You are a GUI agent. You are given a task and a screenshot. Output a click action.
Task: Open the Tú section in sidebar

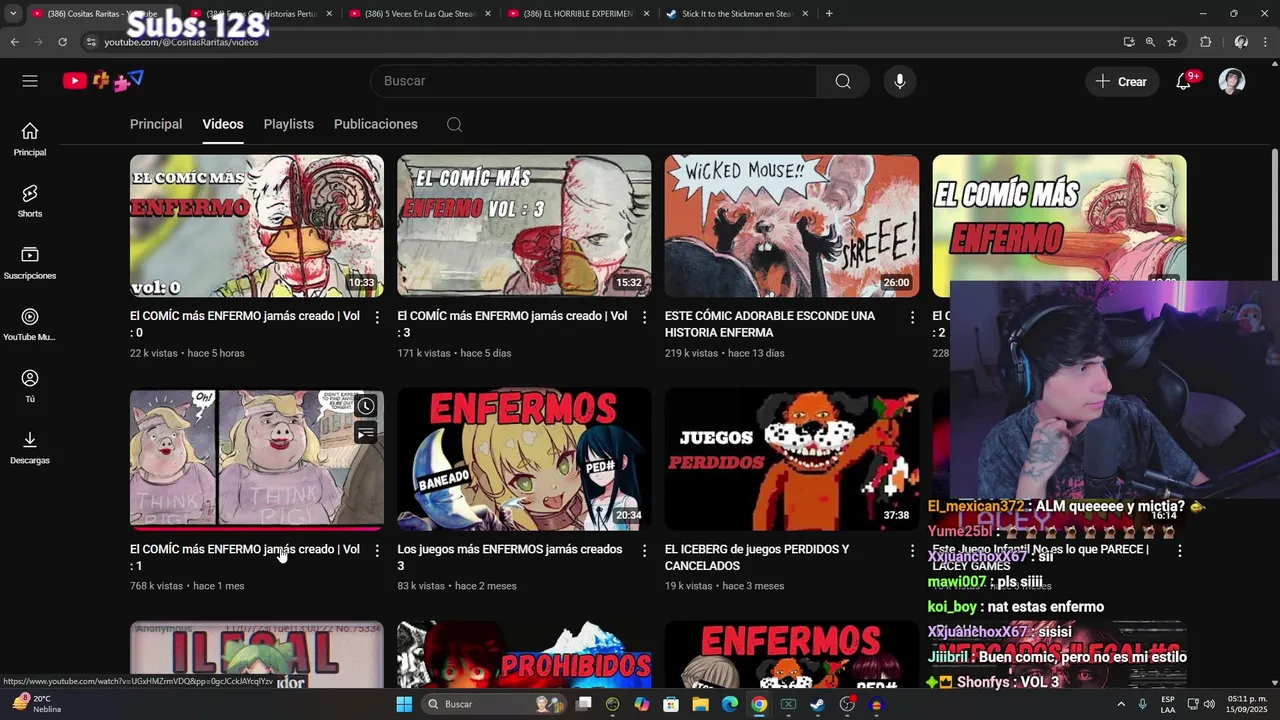tap(30, 386)
